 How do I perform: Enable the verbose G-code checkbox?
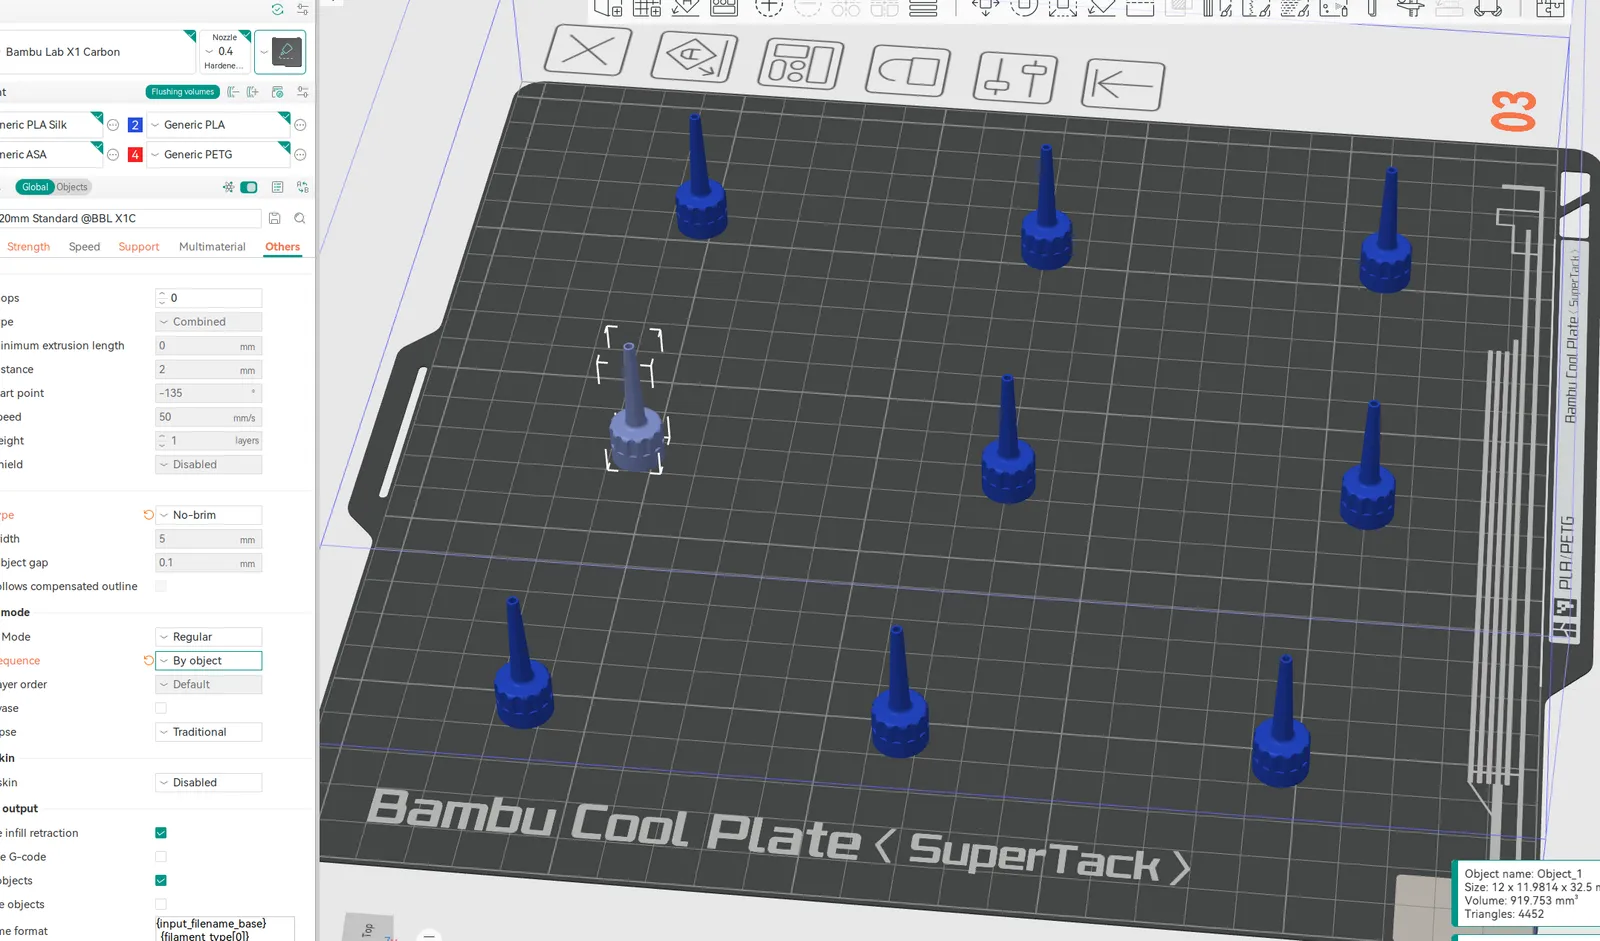click(161, 857)
